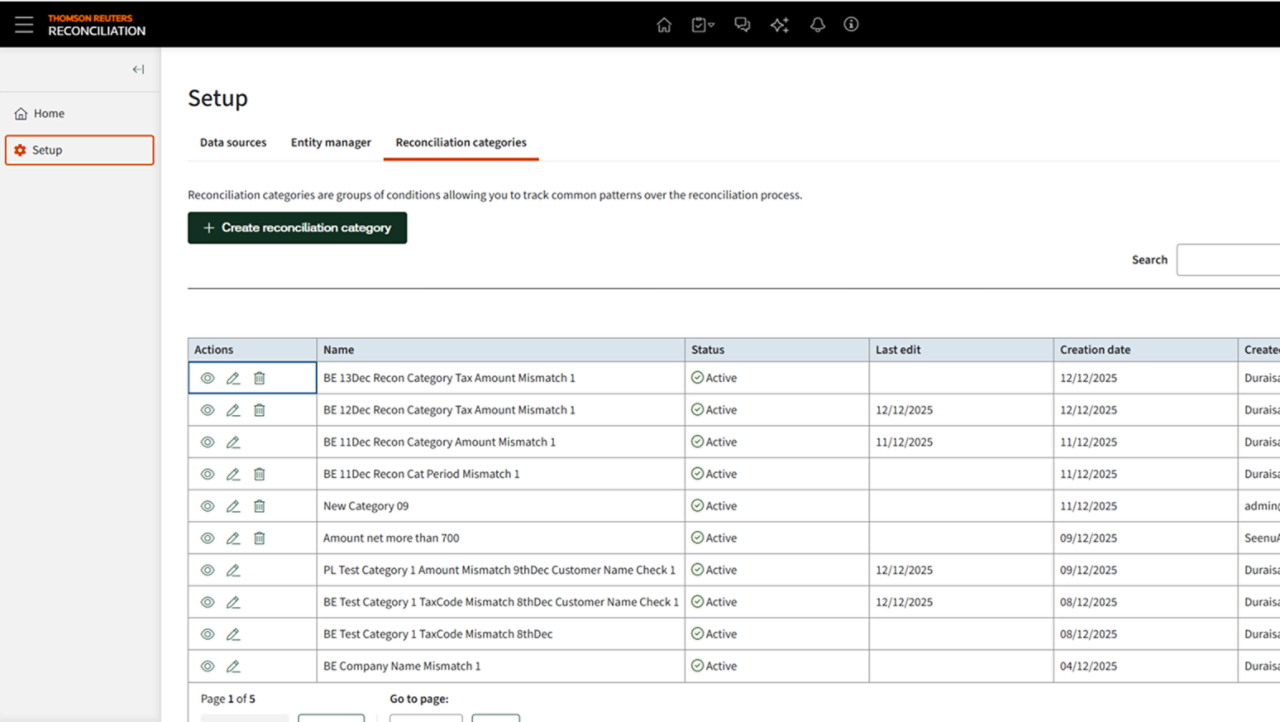The height and width of the screenshot is (722, 1280).
Task: Go to Home in the sidebar
Action: [48, 114]
